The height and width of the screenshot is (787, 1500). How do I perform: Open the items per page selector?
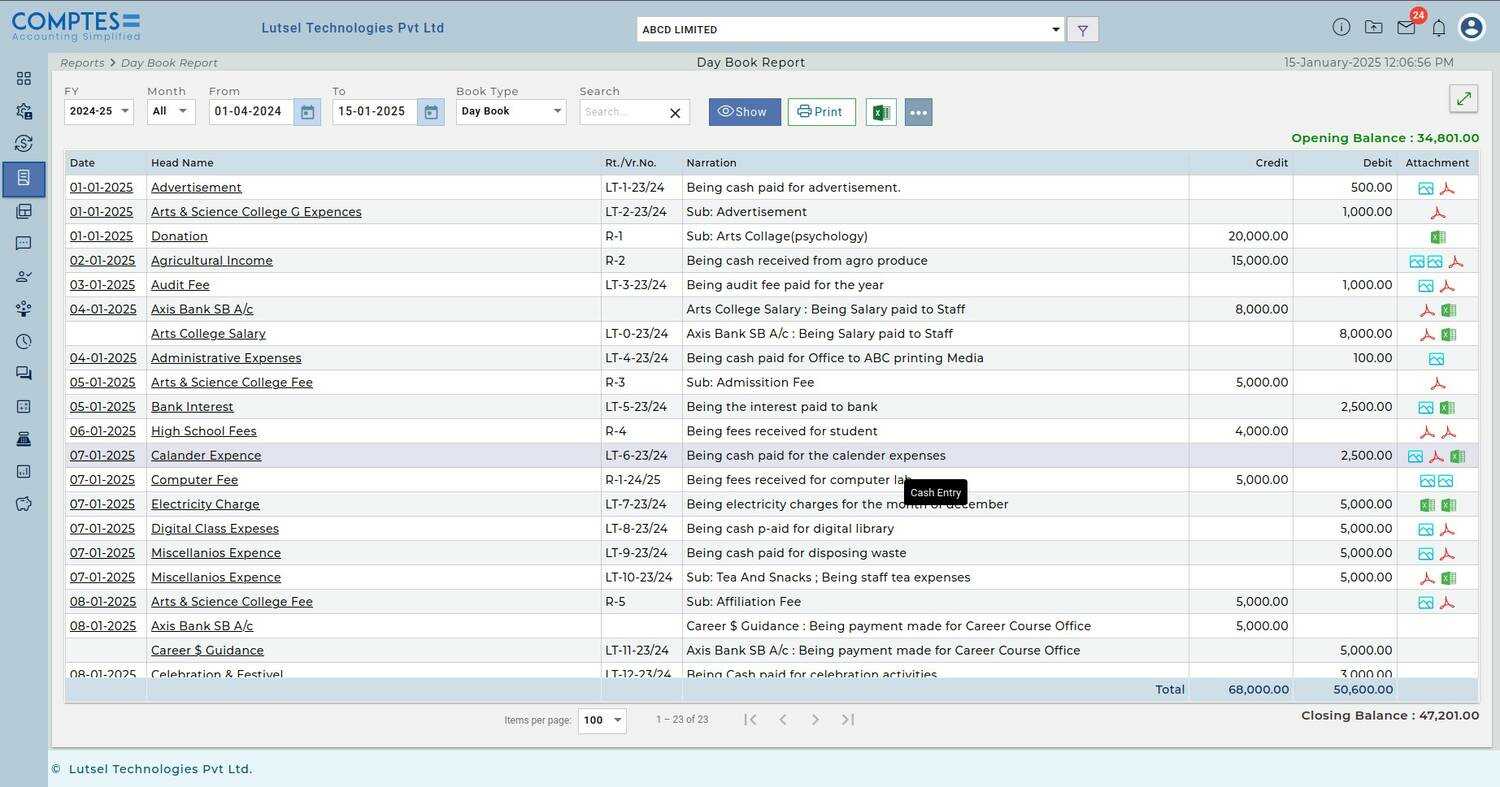coord(602,720)
